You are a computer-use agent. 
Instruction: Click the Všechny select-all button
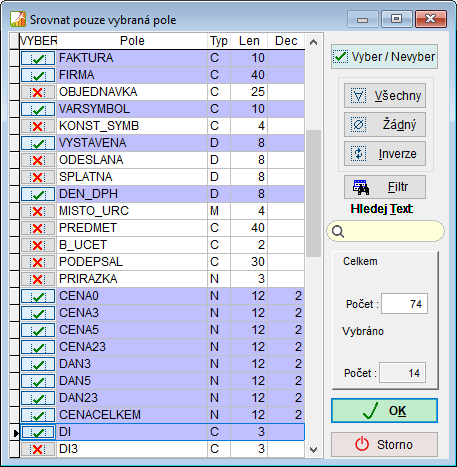coord(385,96)
